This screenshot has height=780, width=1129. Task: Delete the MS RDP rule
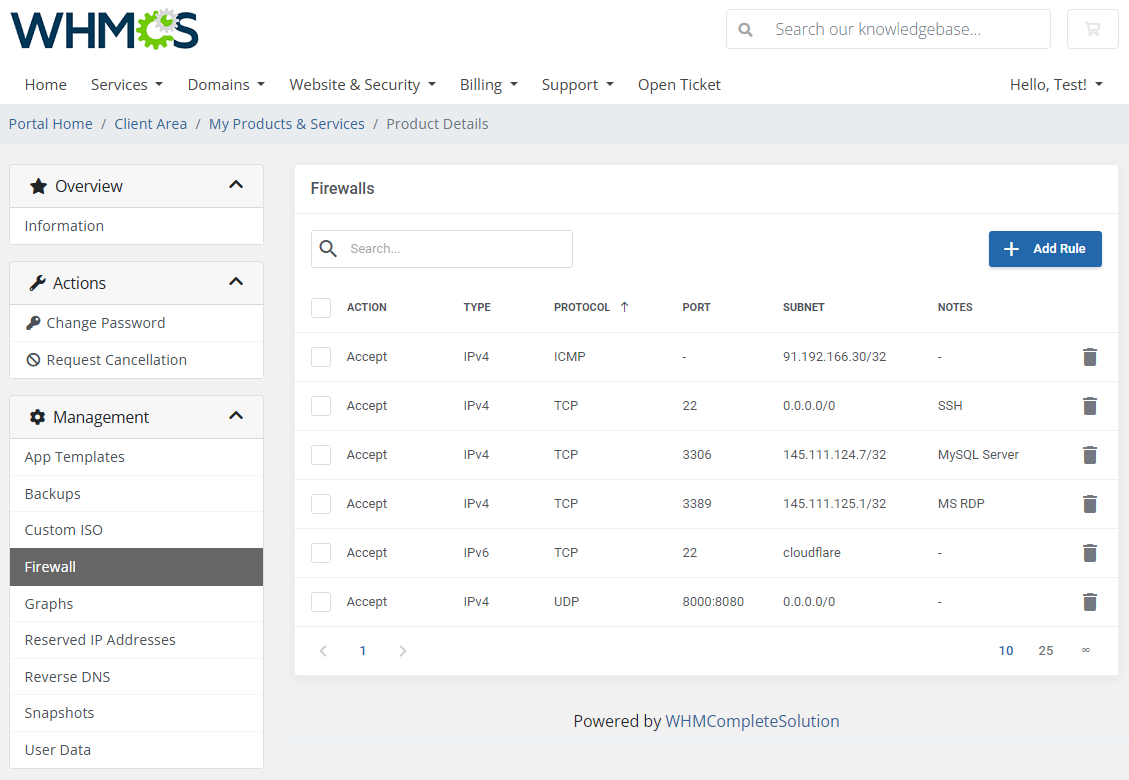[1089, 503]
